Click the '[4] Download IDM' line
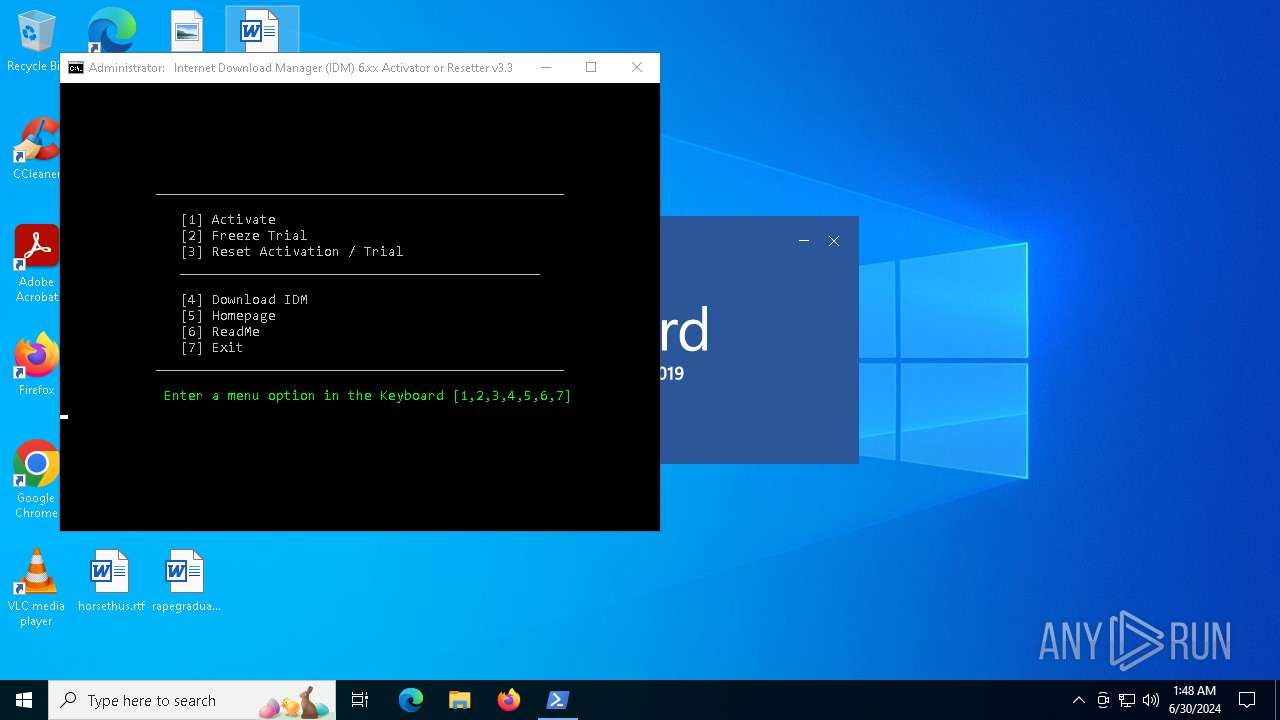Viewport: 1280px width, 720px height. (x=244, y=300)
